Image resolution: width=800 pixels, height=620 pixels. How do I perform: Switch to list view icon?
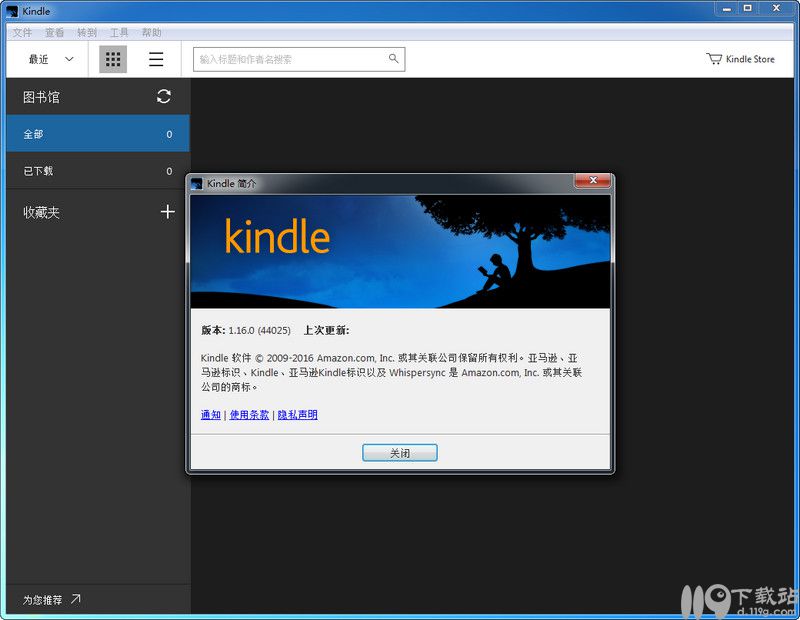[156, 59]
